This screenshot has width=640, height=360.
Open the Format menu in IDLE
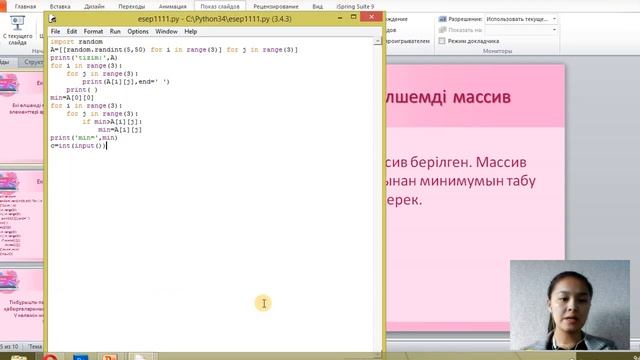(x=93, y=31)
